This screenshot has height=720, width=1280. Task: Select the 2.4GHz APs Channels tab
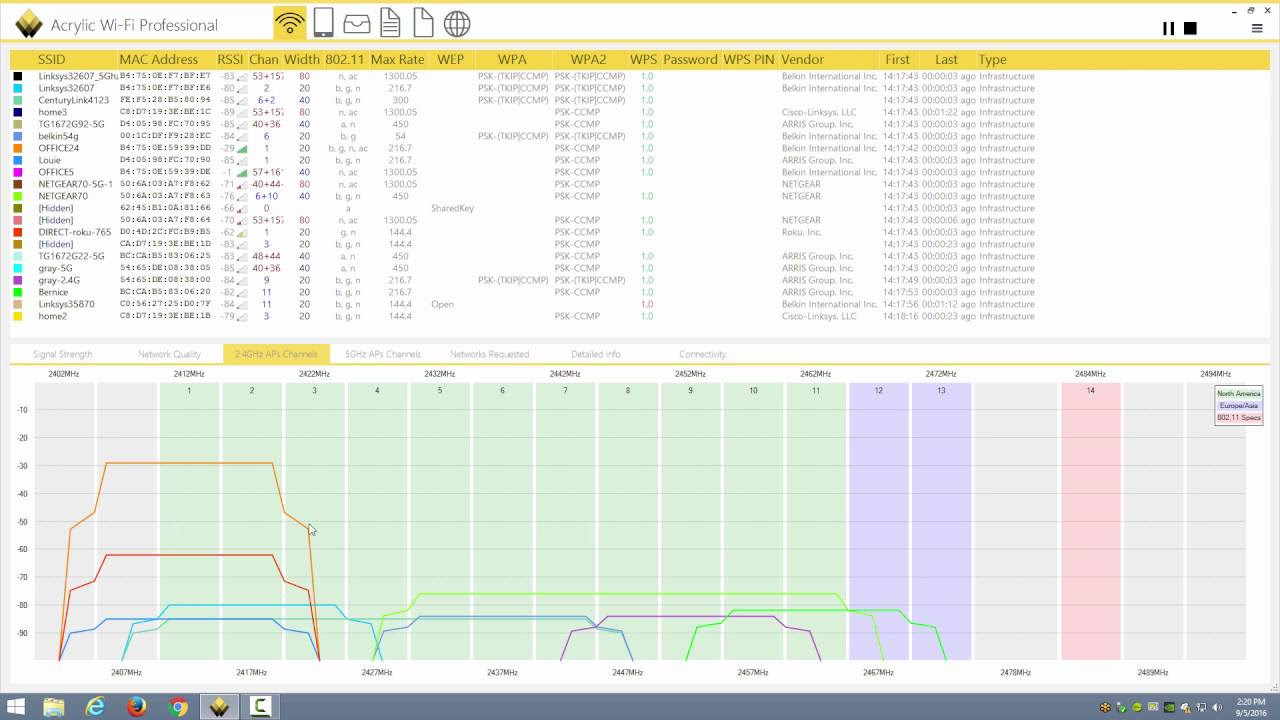(x=276, y=354)
